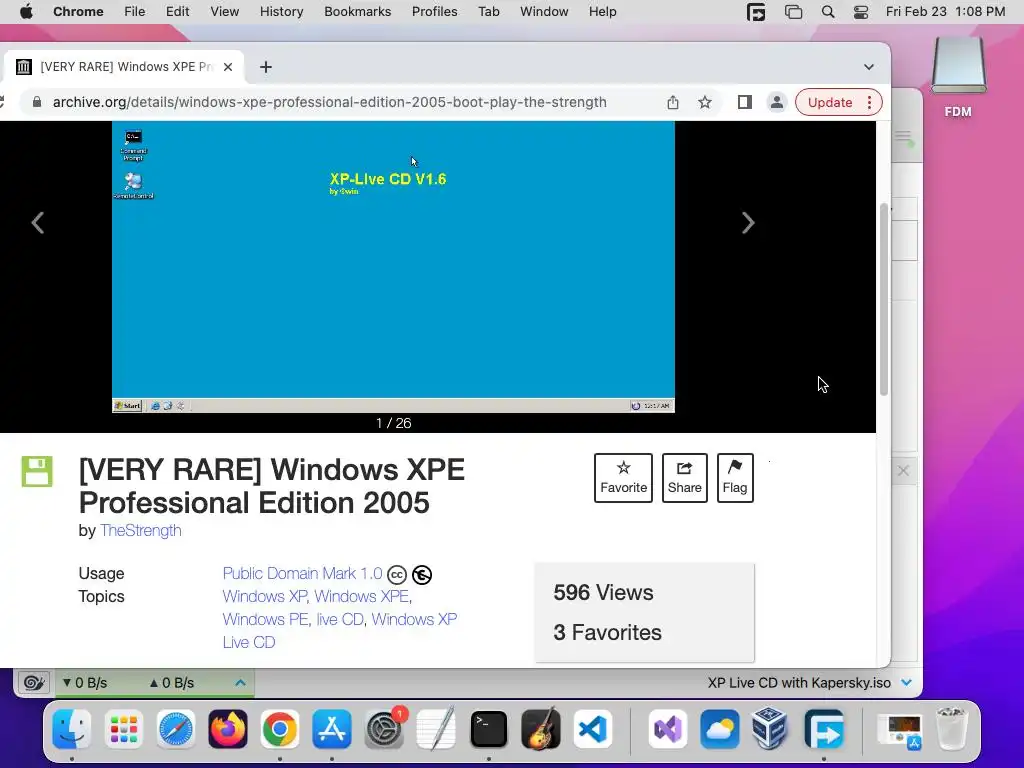Share this page from address bar

point(673,103)
